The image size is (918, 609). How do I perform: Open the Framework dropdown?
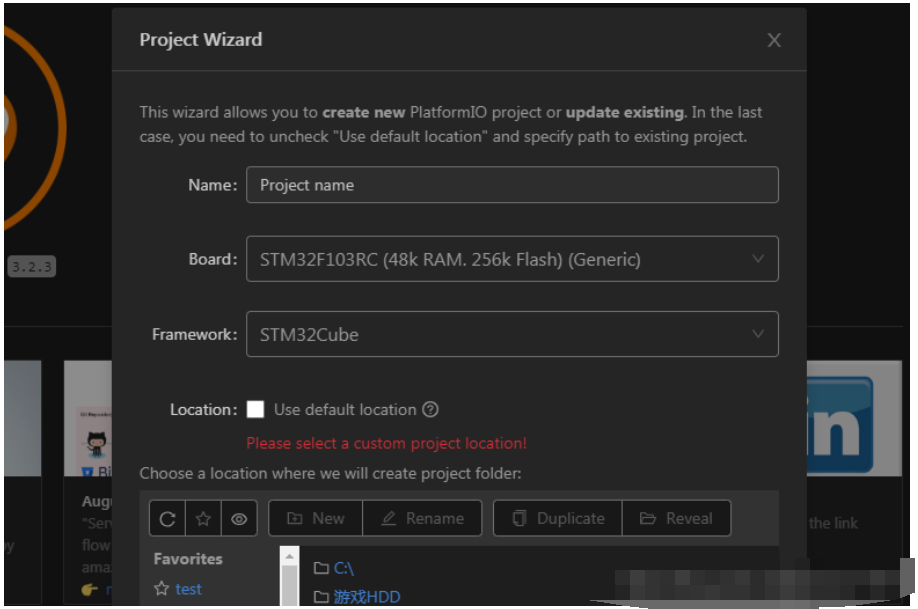(x=512, y=334)
